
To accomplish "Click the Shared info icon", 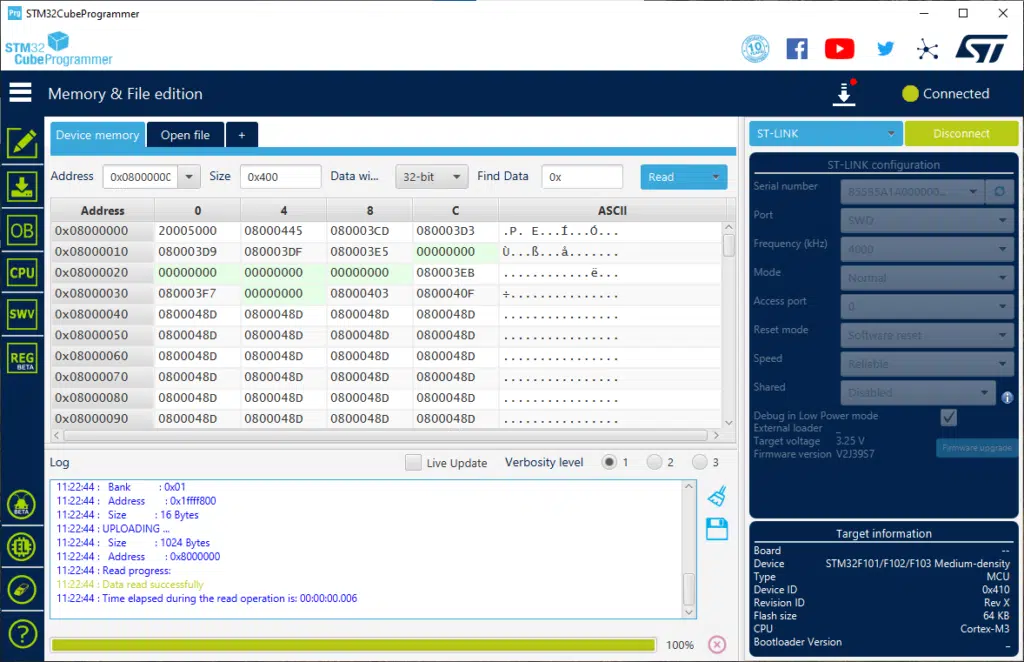I will pos(1008,398).
